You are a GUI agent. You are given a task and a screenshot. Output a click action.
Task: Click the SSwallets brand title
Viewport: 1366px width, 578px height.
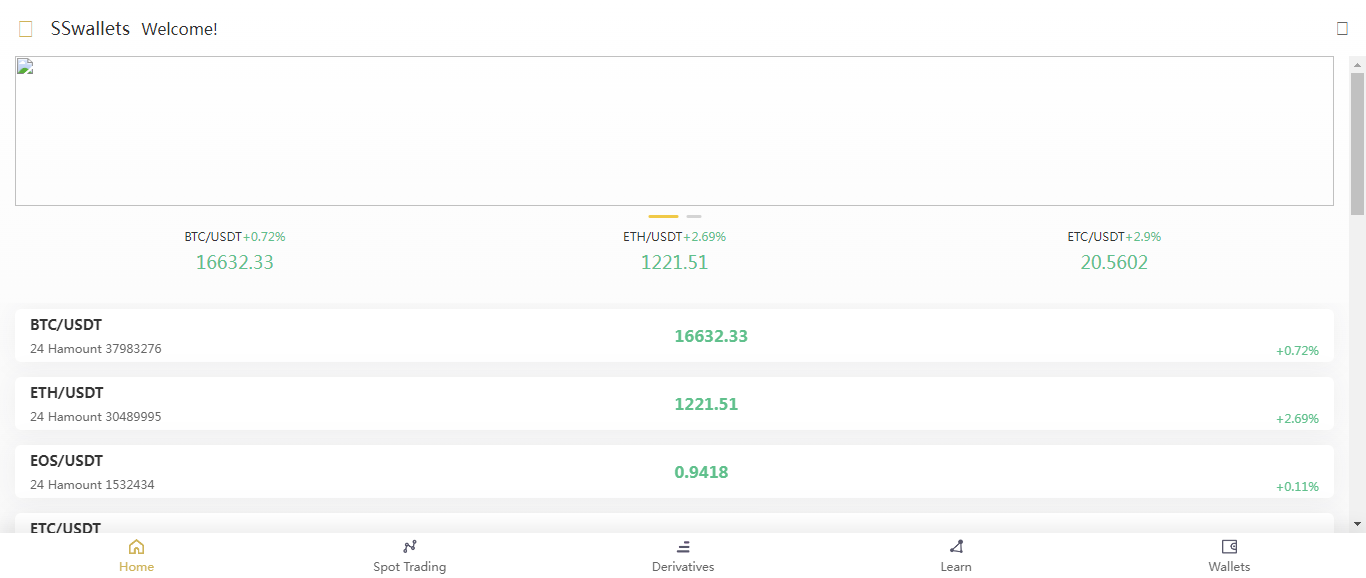(x=90, y=29)
